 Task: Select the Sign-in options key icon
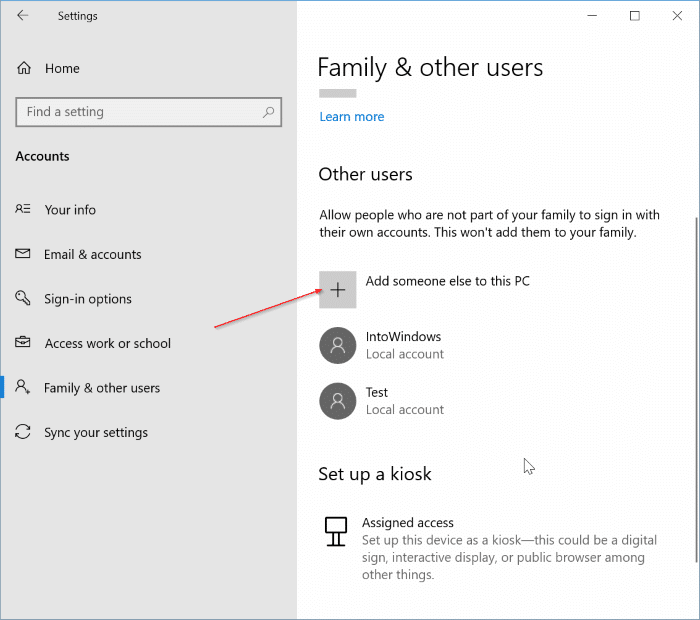coord(23,298)
